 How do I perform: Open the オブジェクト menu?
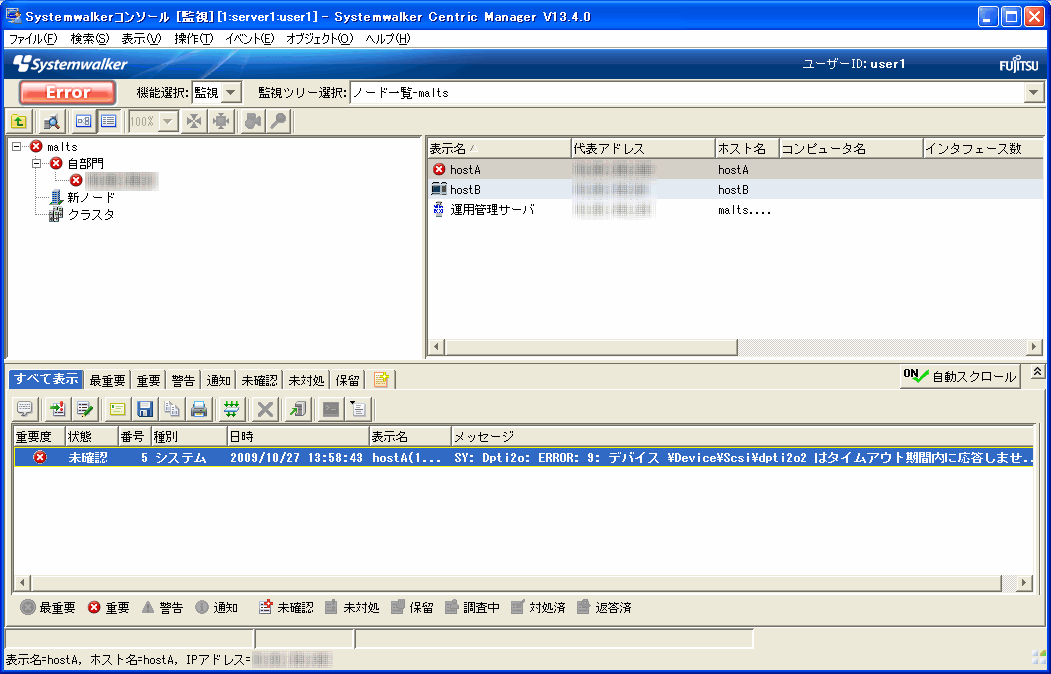pyautogui.click(x=319, y=39)
